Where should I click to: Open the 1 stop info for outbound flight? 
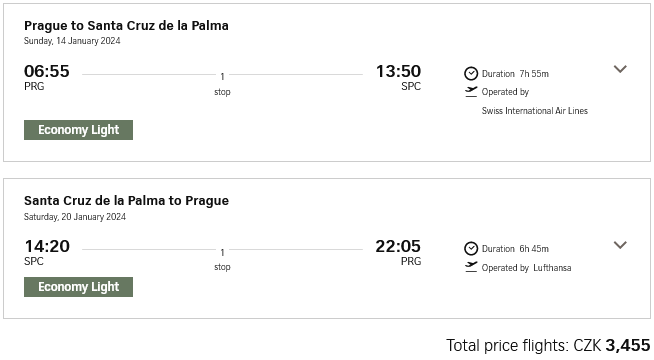222,84
